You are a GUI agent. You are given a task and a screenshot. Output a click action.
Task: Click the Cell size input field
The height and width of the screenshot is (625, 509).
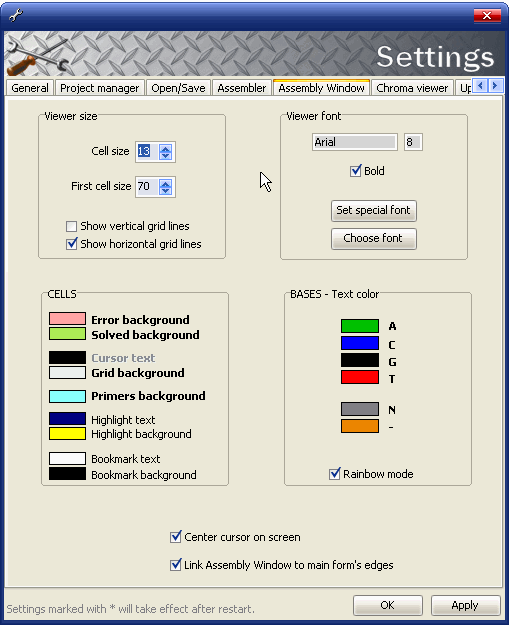pos(147,151)
